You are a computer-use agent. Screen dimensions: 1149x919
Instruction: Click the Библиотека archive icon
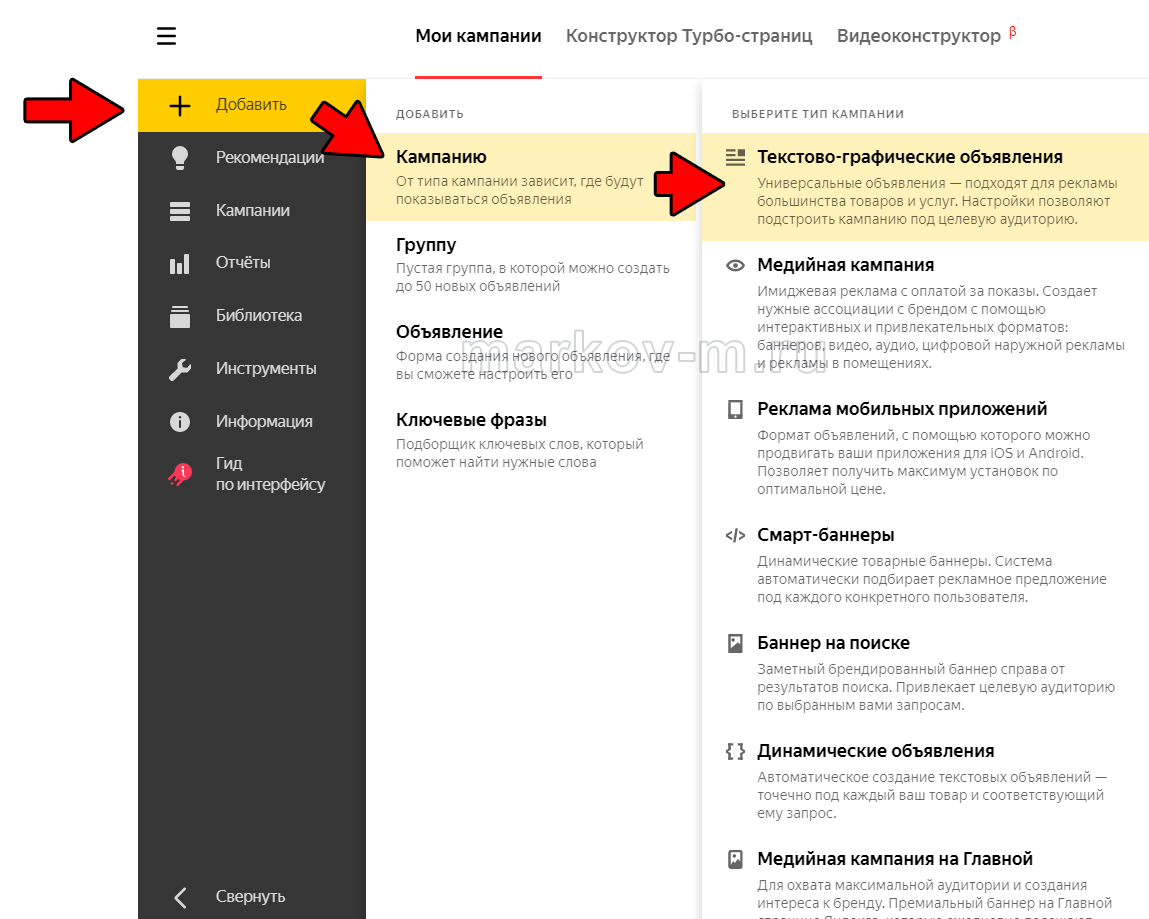[x=180, y=317]
